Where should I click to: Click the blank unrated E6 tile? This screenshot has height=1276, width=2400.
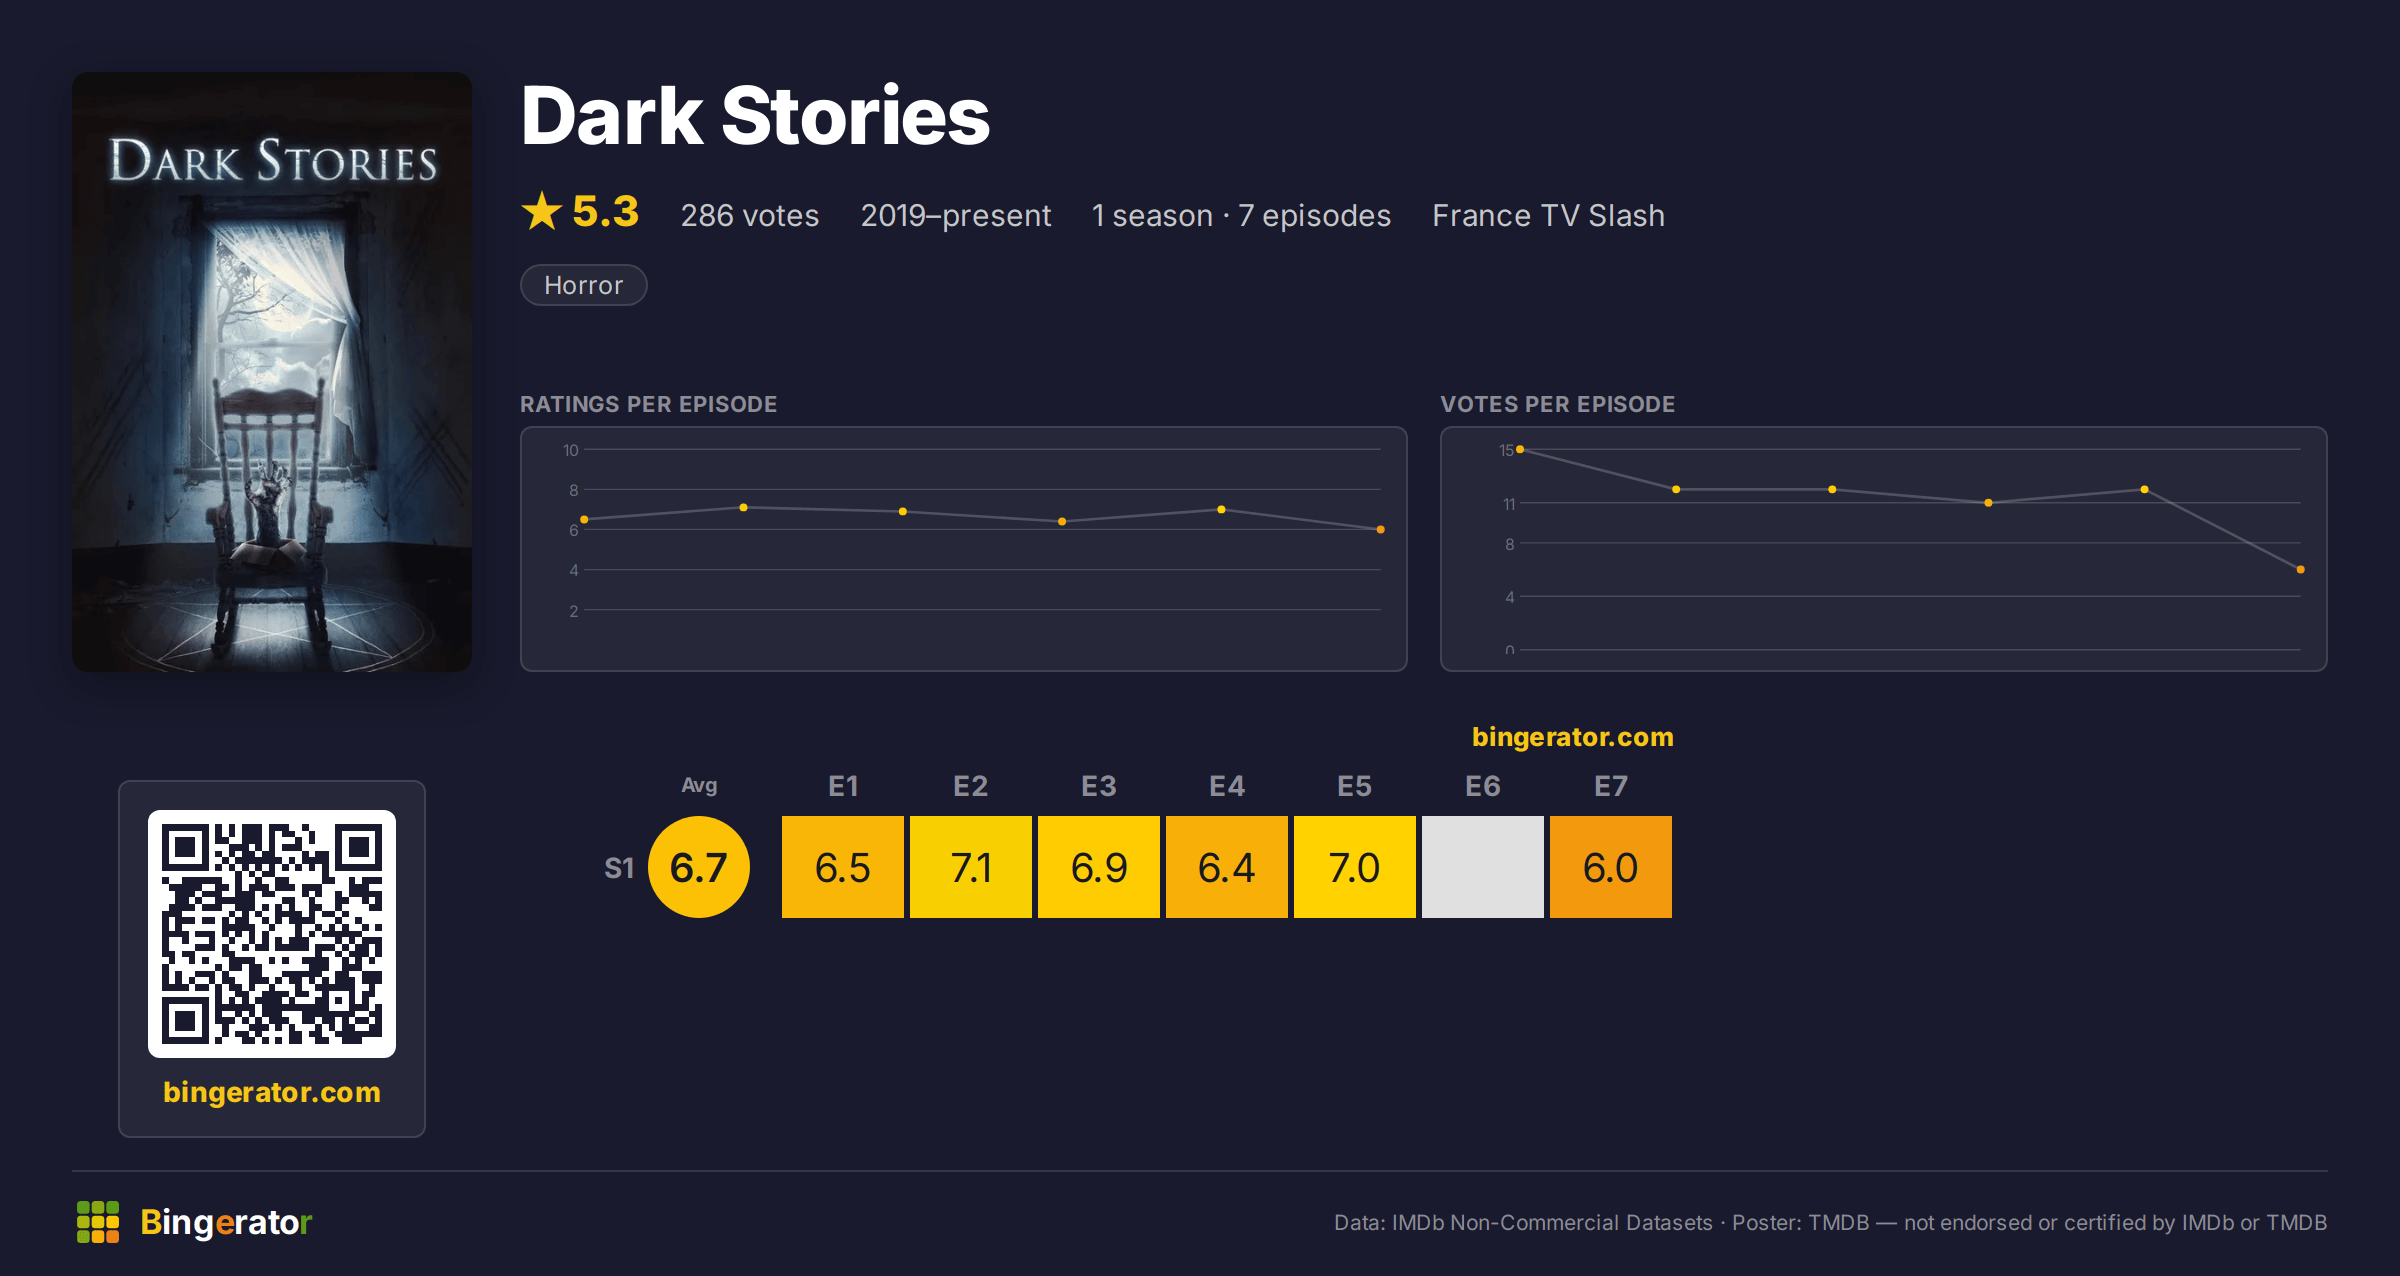click(1483, 867)
